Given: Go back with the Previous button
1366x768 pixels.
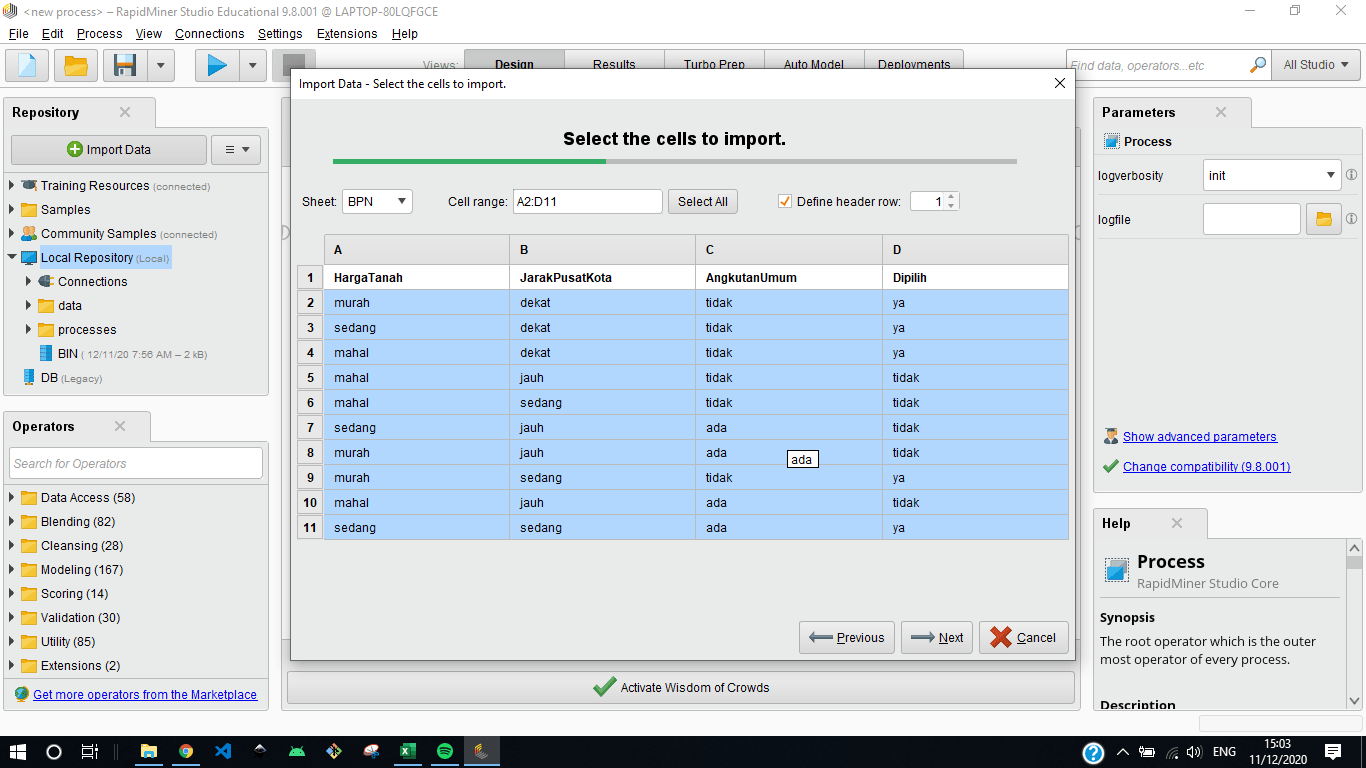Looking at the screenshot, I should (x=847, y=637).
